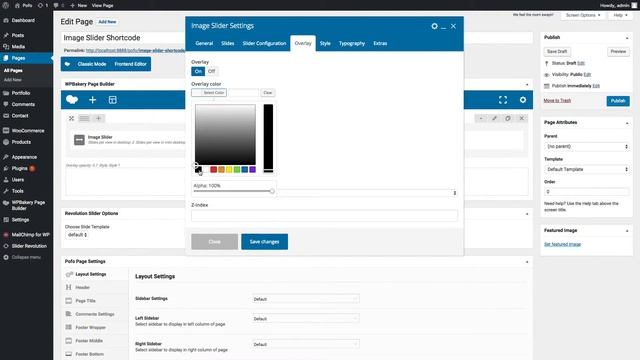Click the Order input field

point(587,191)
